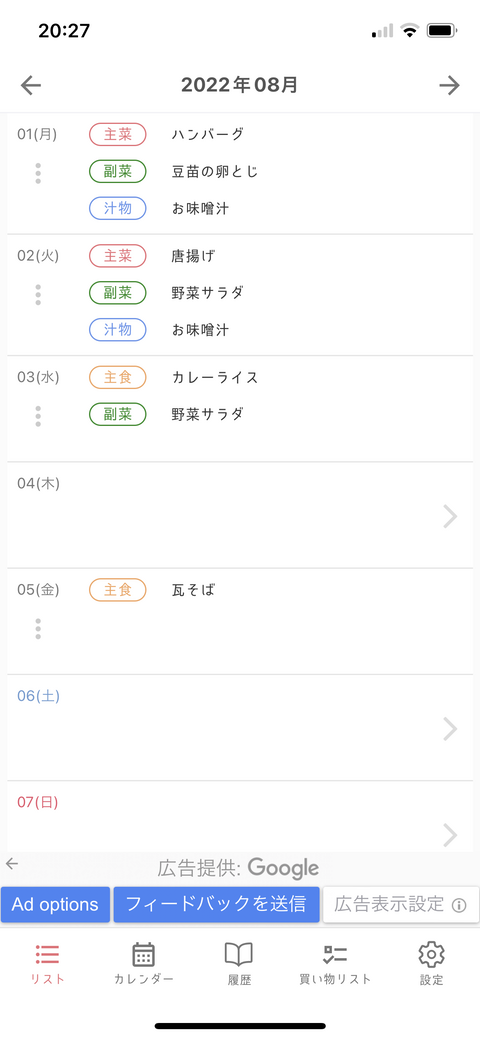
Task: Go to previous month with left arrow
Action: pyautogui.click(x=30, y=85)
